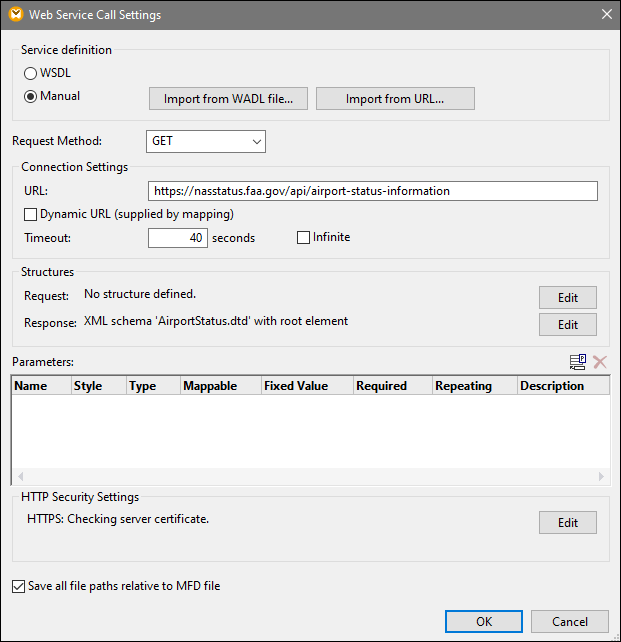Click the Fixed Value column header
The width and height of the screenshot is (621, 642).
pos(305,386)
